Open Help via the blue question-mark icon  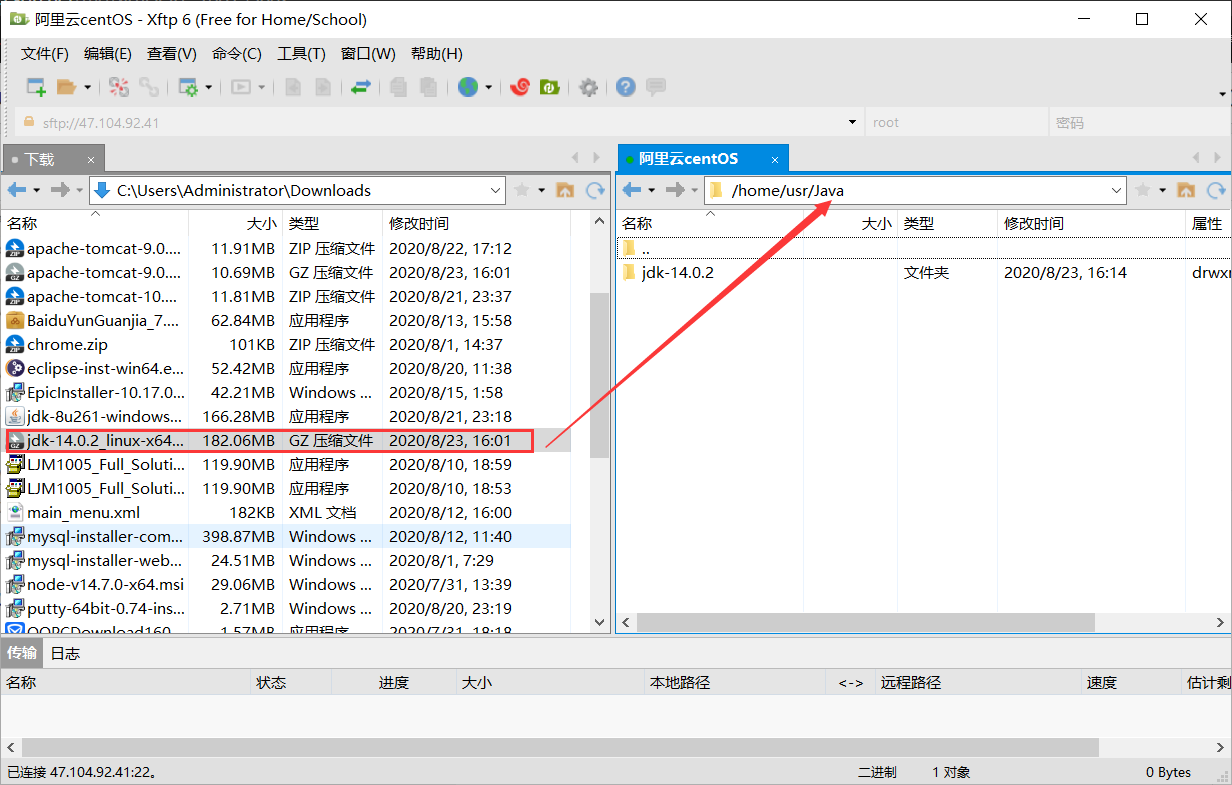click(x=626, y=87)
